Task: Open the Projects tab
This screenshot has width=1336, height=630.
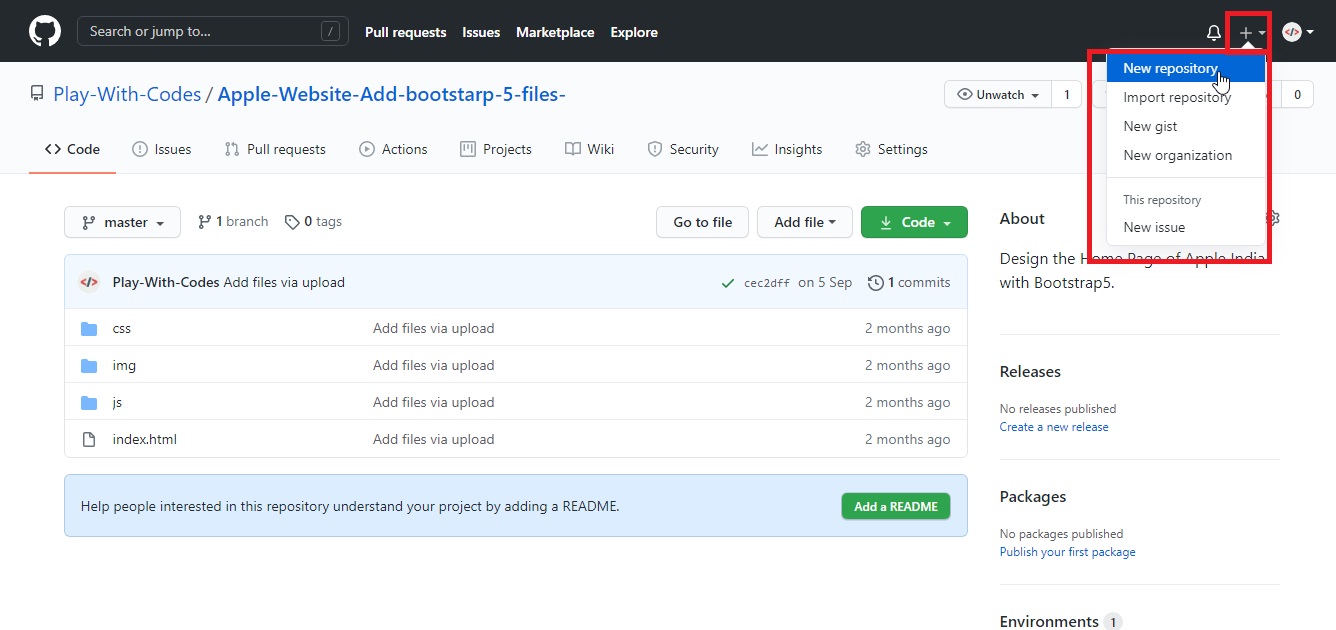Action: (x=496, y=149)
